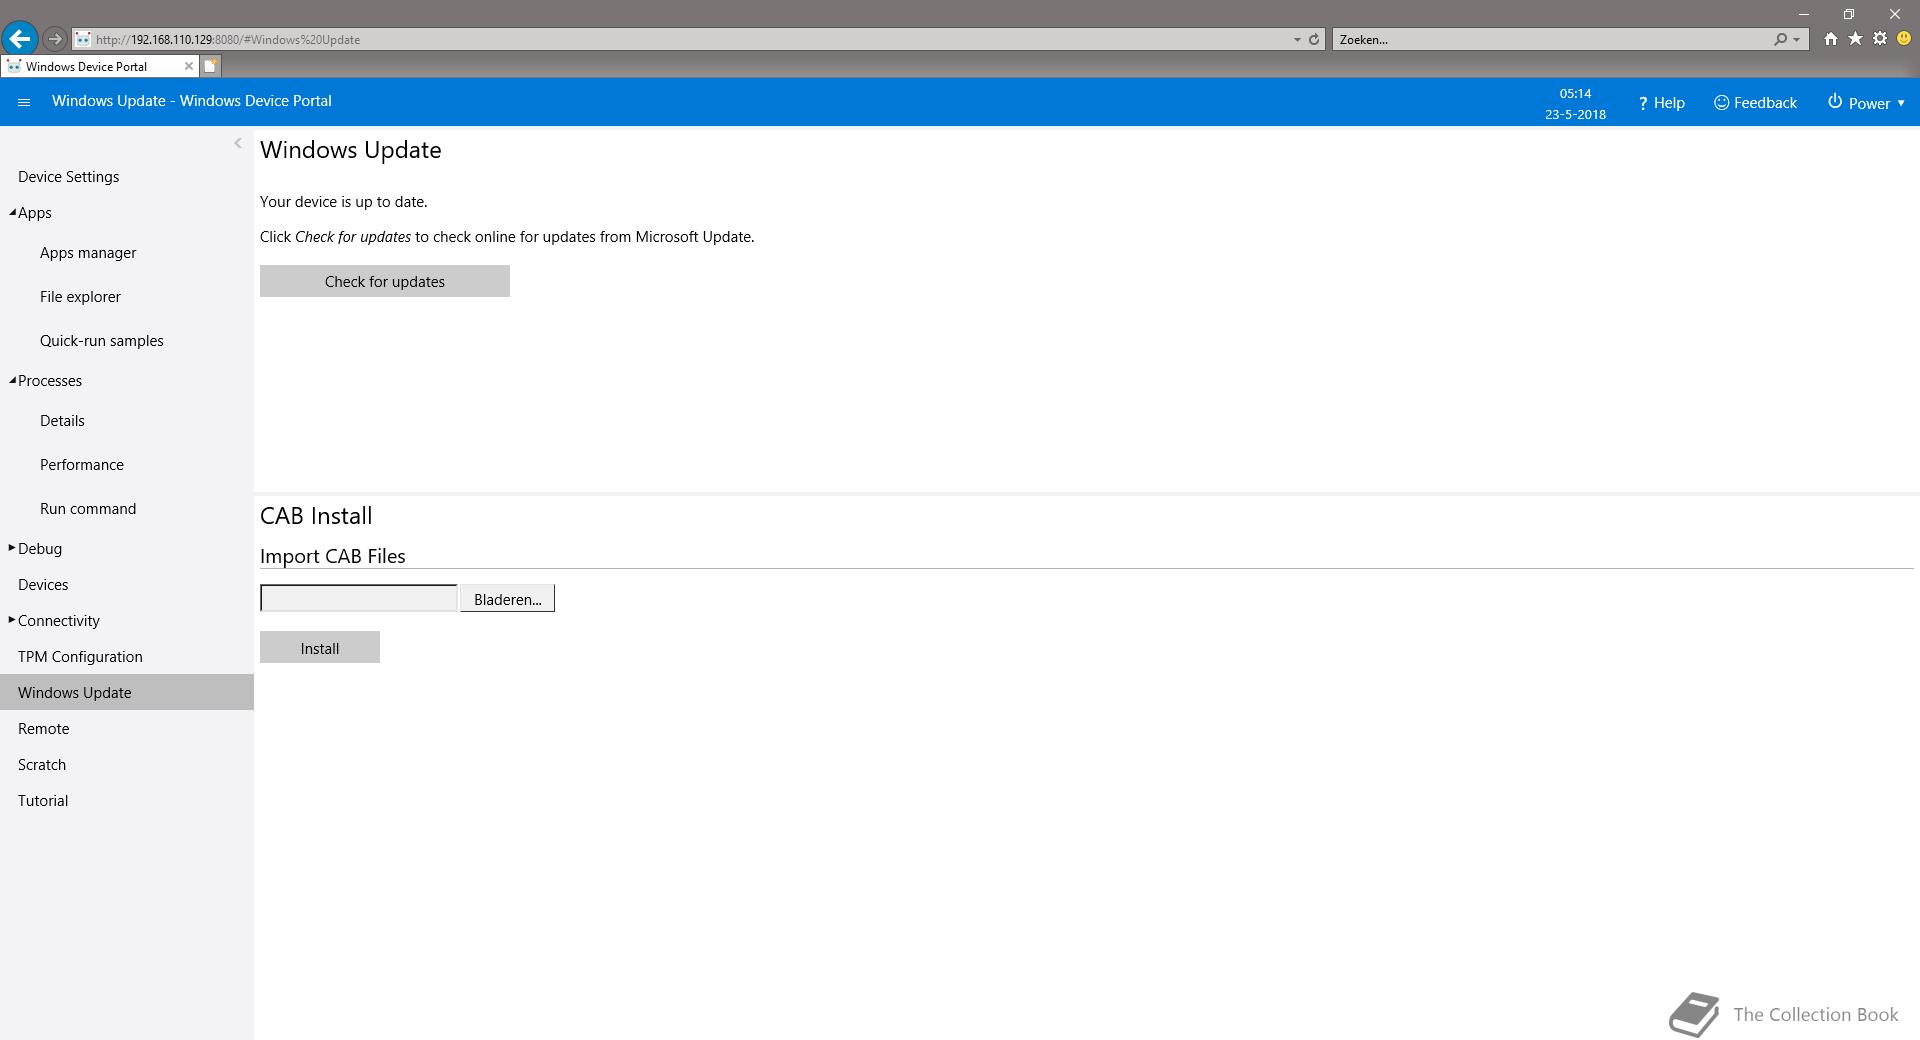Open Apps manager

88,253
